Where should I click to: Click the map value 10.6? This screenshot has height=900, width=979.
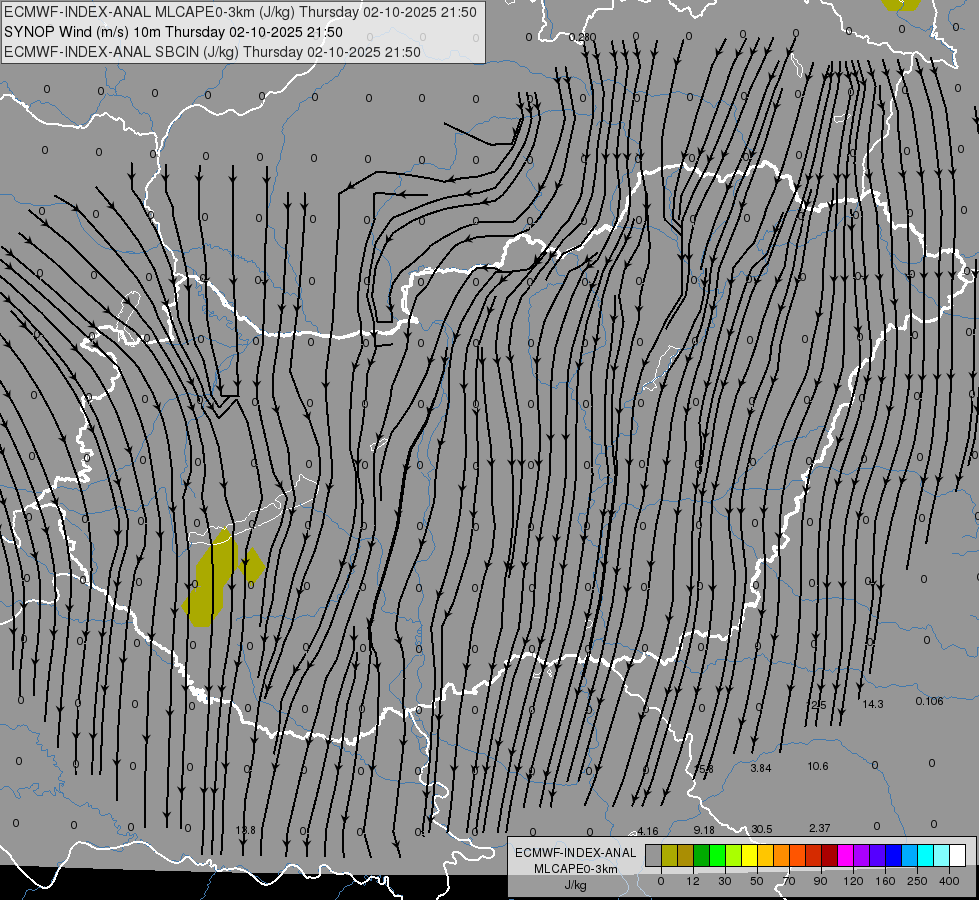[817, 766]
